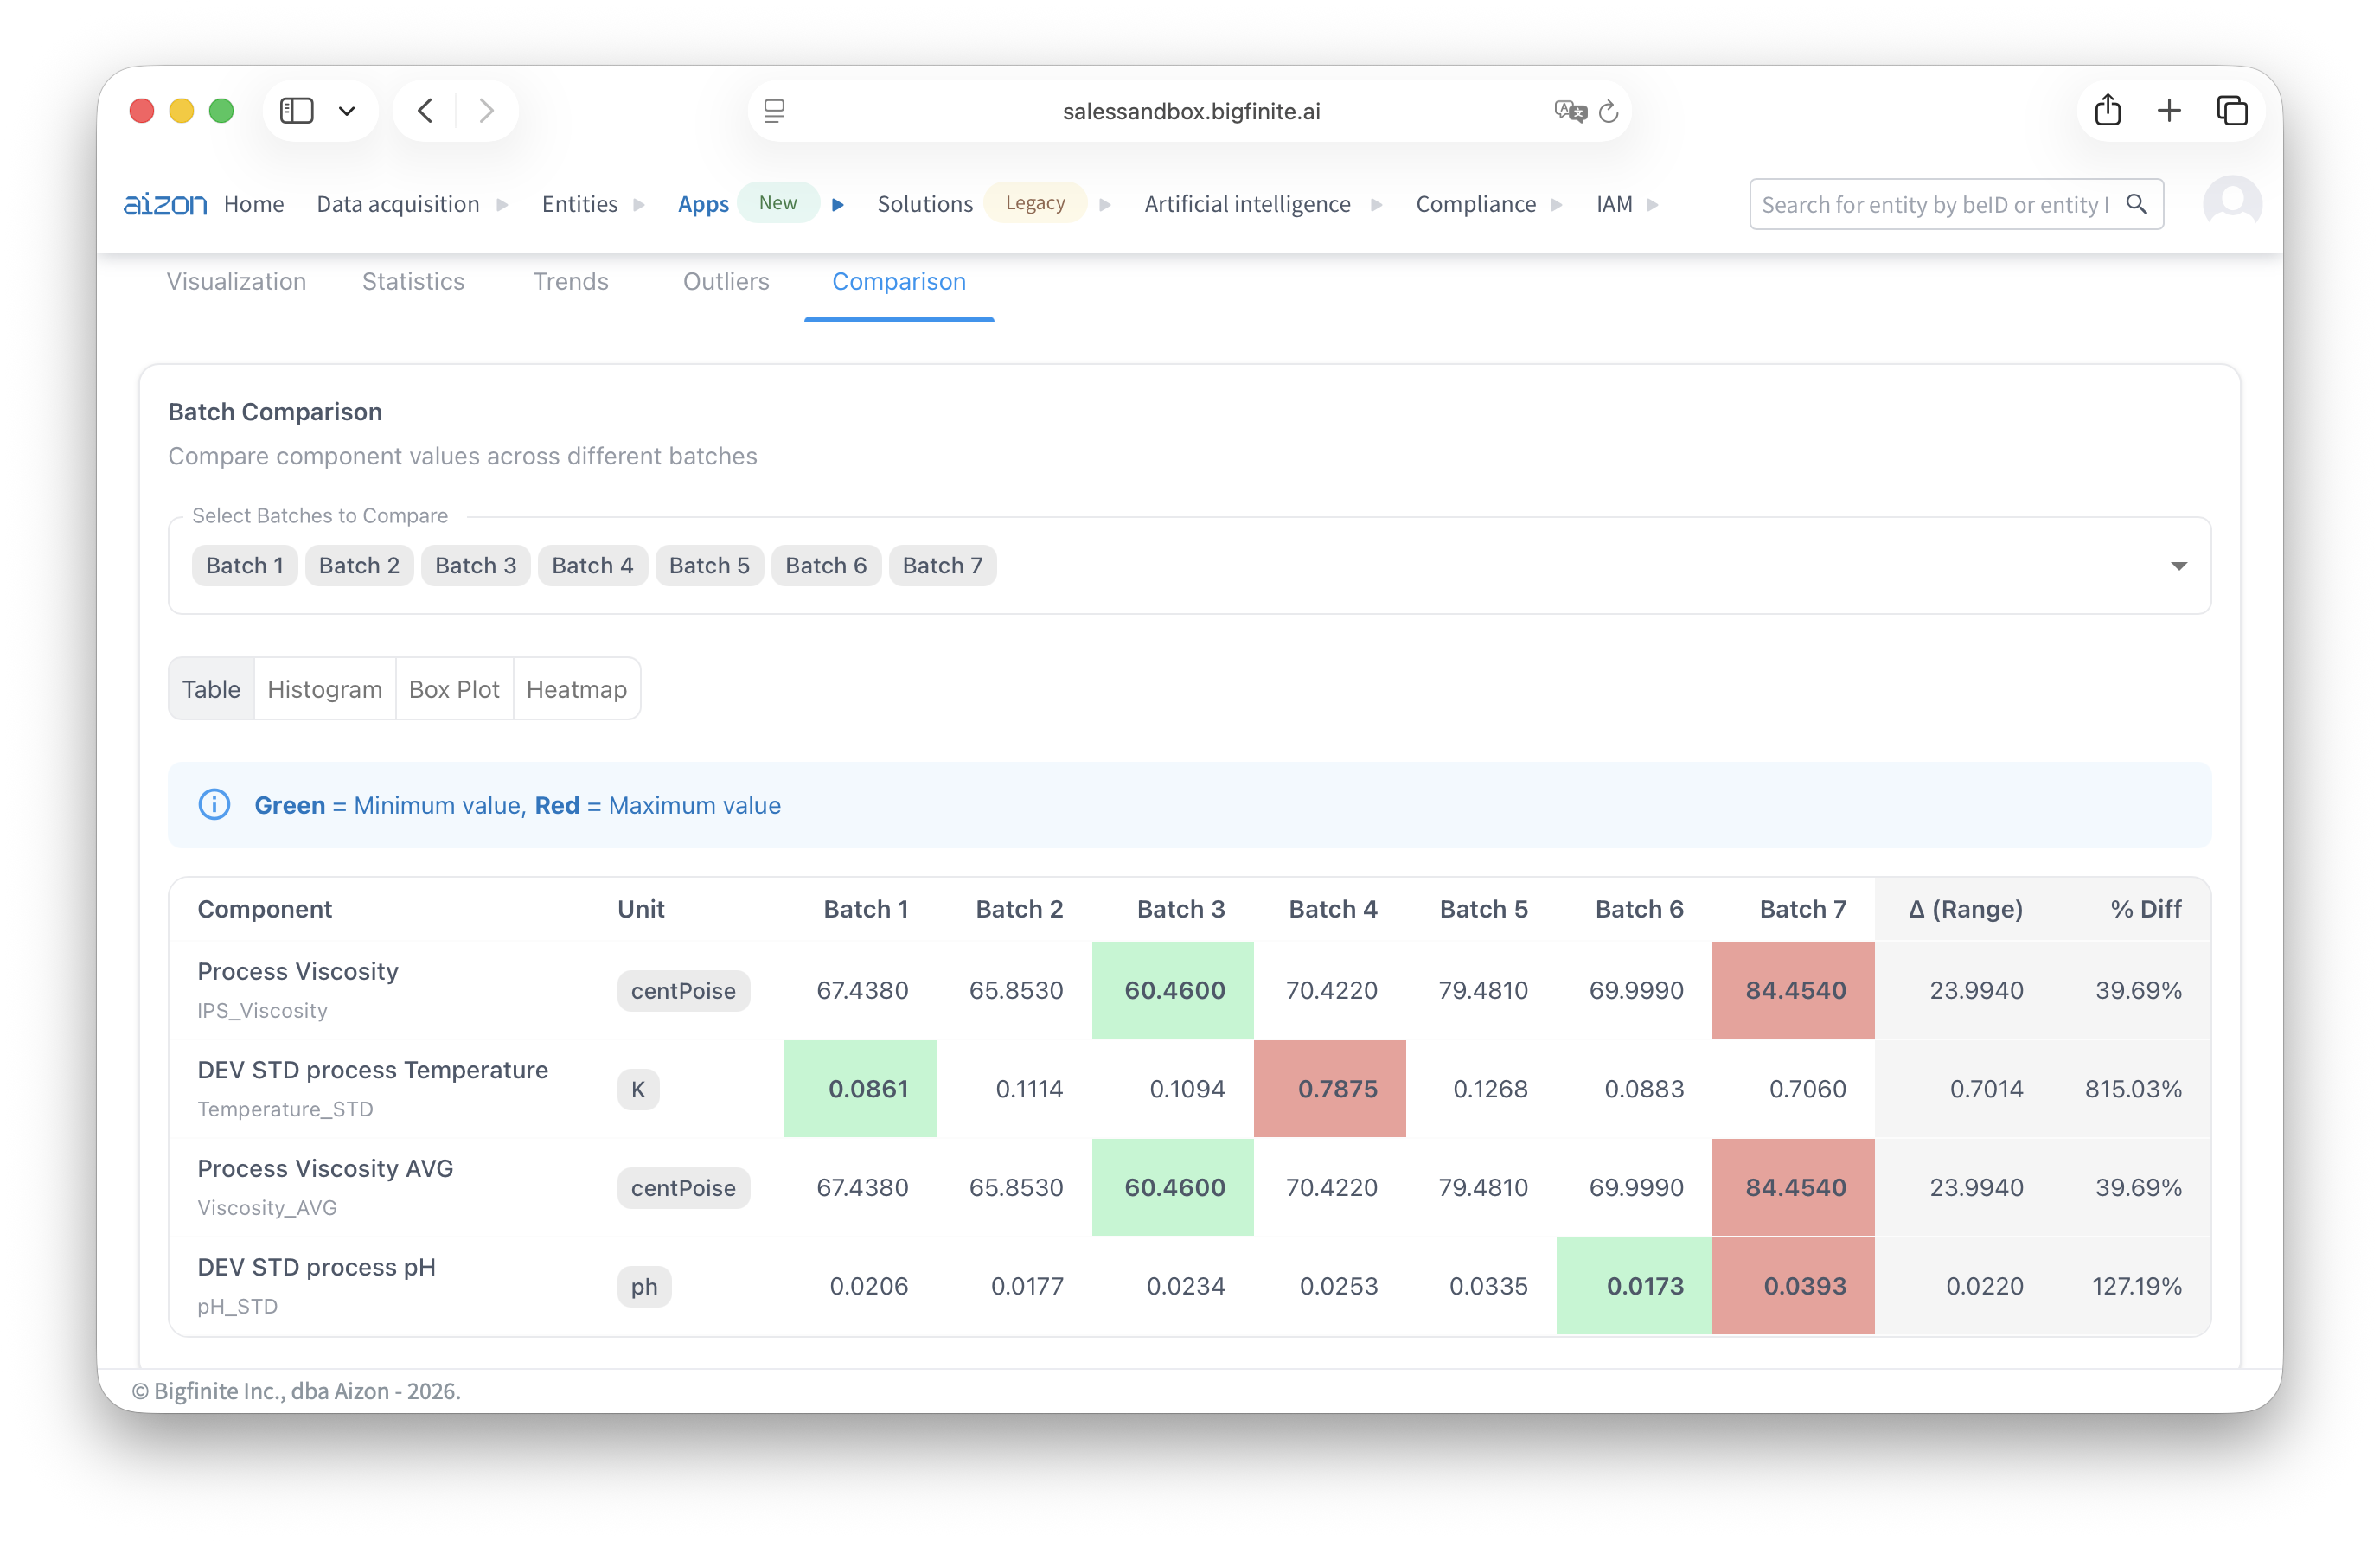Image resolution: width=2380 pixels, height=1541 pixels.
Task: Switch view to Heatmap
Action: [576, 689]
